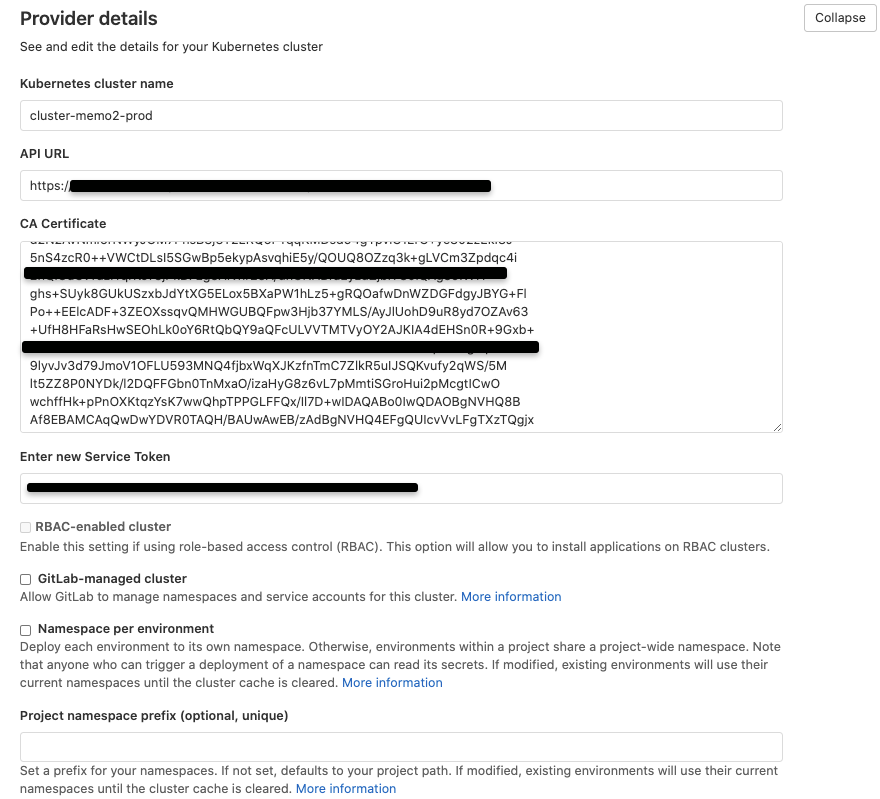Viewport: 880px width, 799px height.
Task: Click the "GitLab-managed cluster" checkbox label text
Action: point(112,579)
